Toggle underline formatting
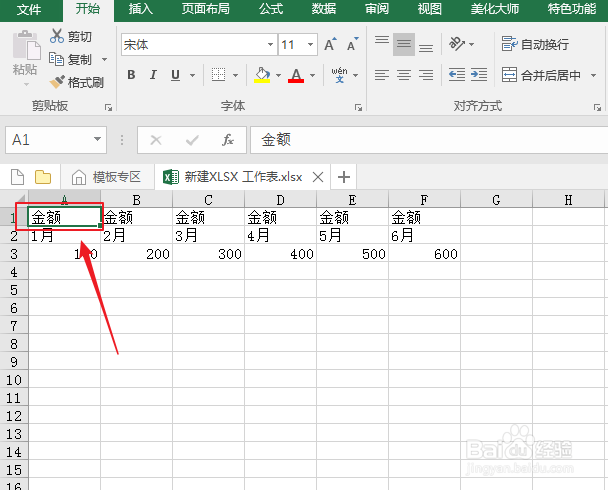 click(175, 74)
